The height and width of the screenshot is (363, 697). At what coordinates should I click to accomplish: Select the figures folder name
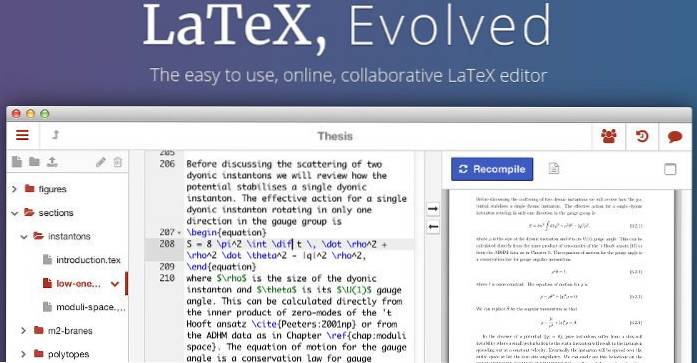(x=52, y=189)
